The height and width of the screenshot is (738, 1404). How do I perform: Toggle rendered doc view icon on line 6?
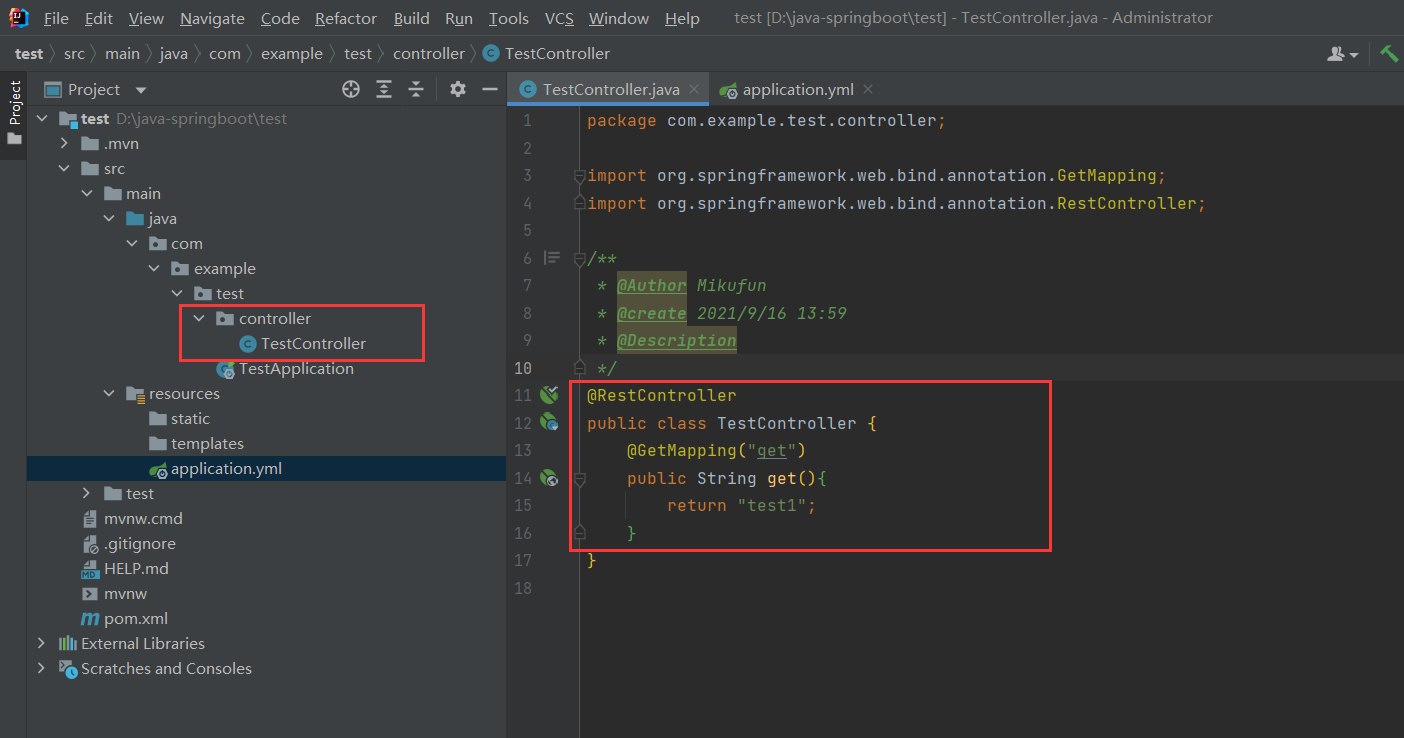[552, 258]
